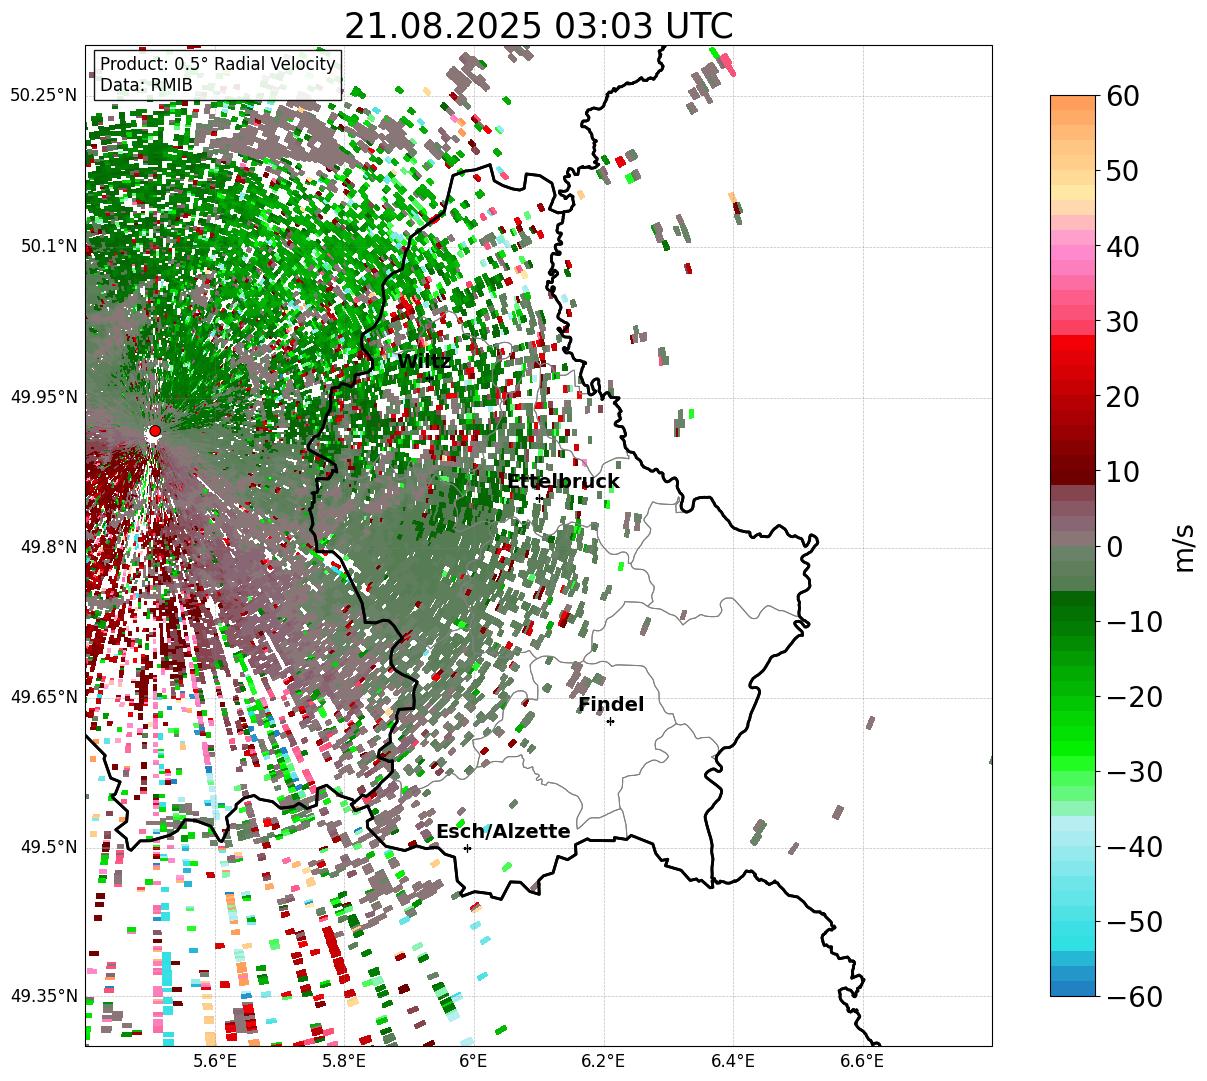Click the 49.5°N latitude tick label
The width and height of the screenshot is (1207, 1081).
[x=49, y=847]
